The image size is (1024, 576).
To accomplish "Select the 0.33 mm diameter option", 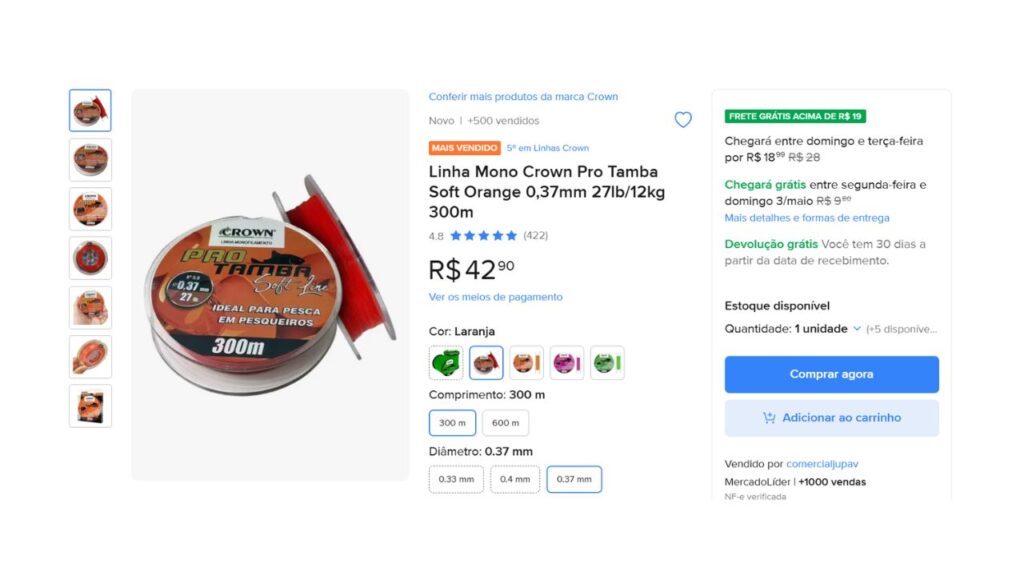I will tap(456, 479).
